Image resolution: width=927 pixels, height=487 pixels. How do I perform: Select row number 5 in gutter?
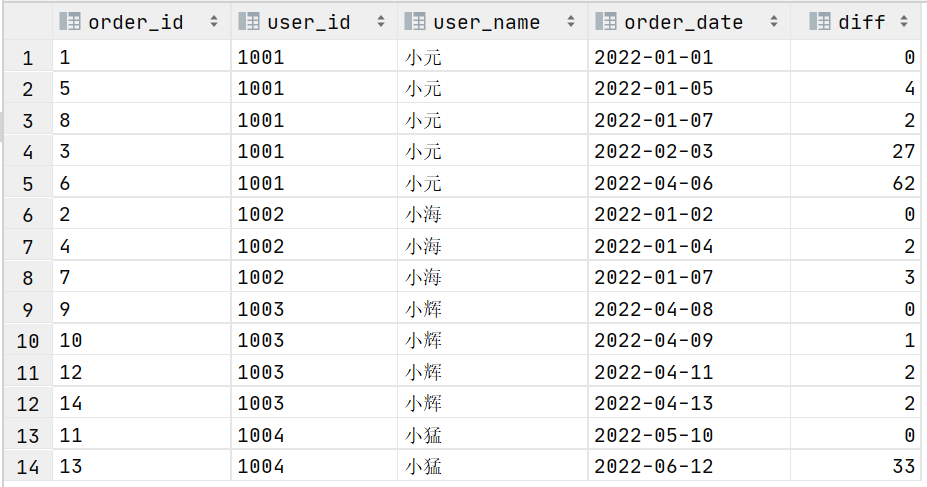click(28, 183)
